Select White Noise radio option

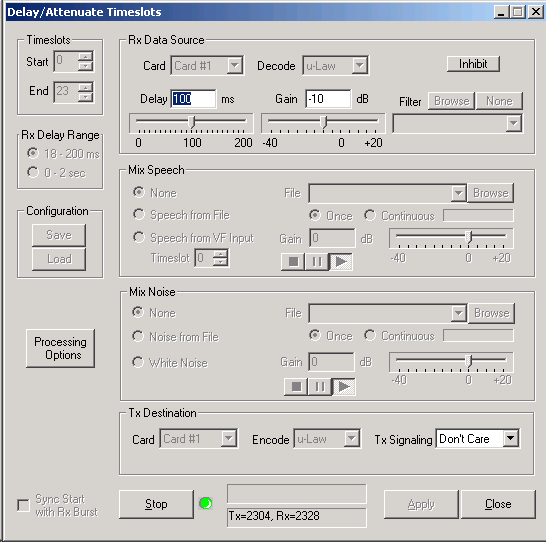click(x=138, y=362)
